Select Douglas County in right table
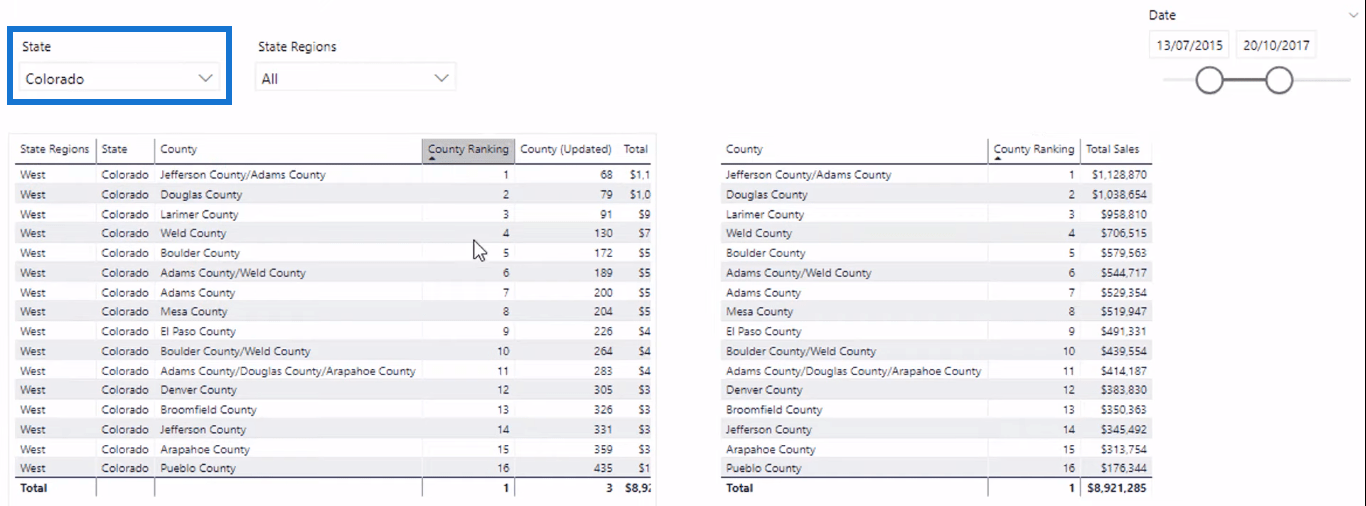Screen dimensions: 1366x506 tap(766, 195)
